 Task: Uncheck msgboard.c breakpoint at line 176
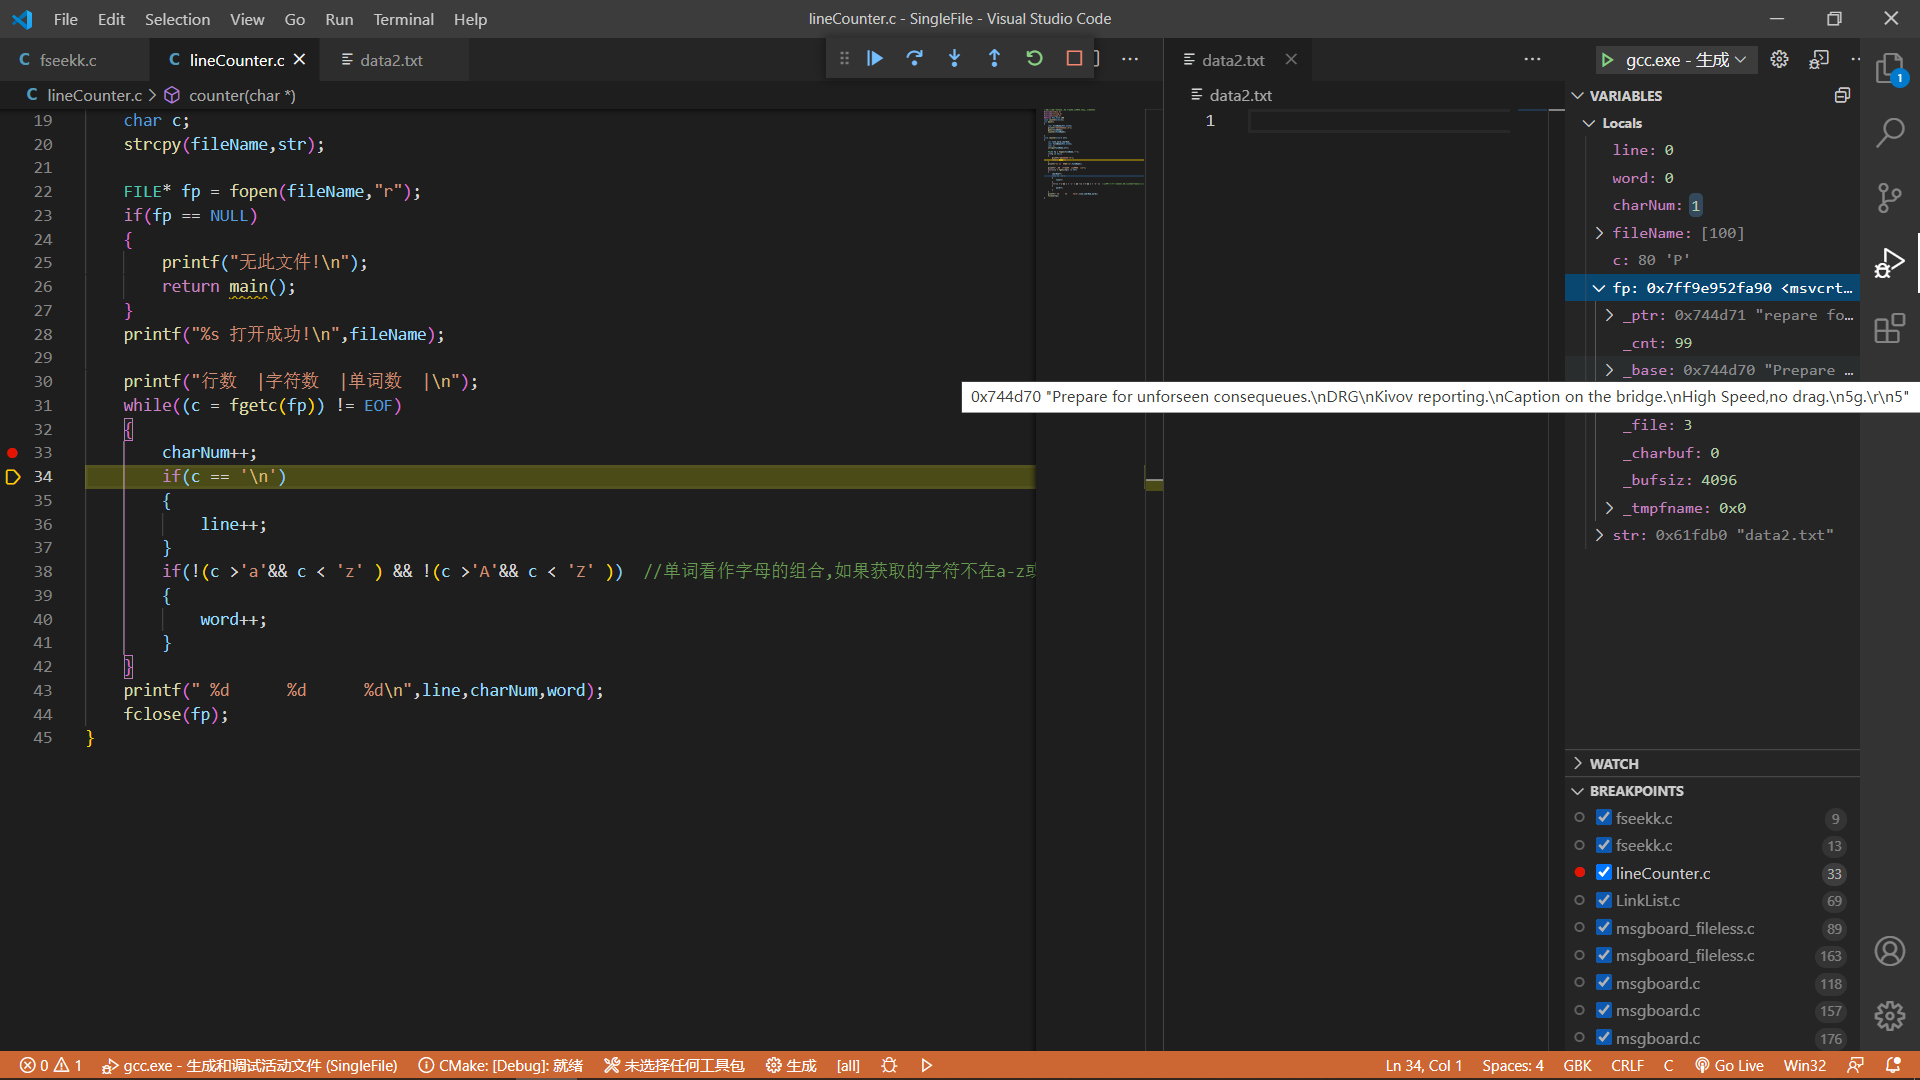(1604, 1038)
